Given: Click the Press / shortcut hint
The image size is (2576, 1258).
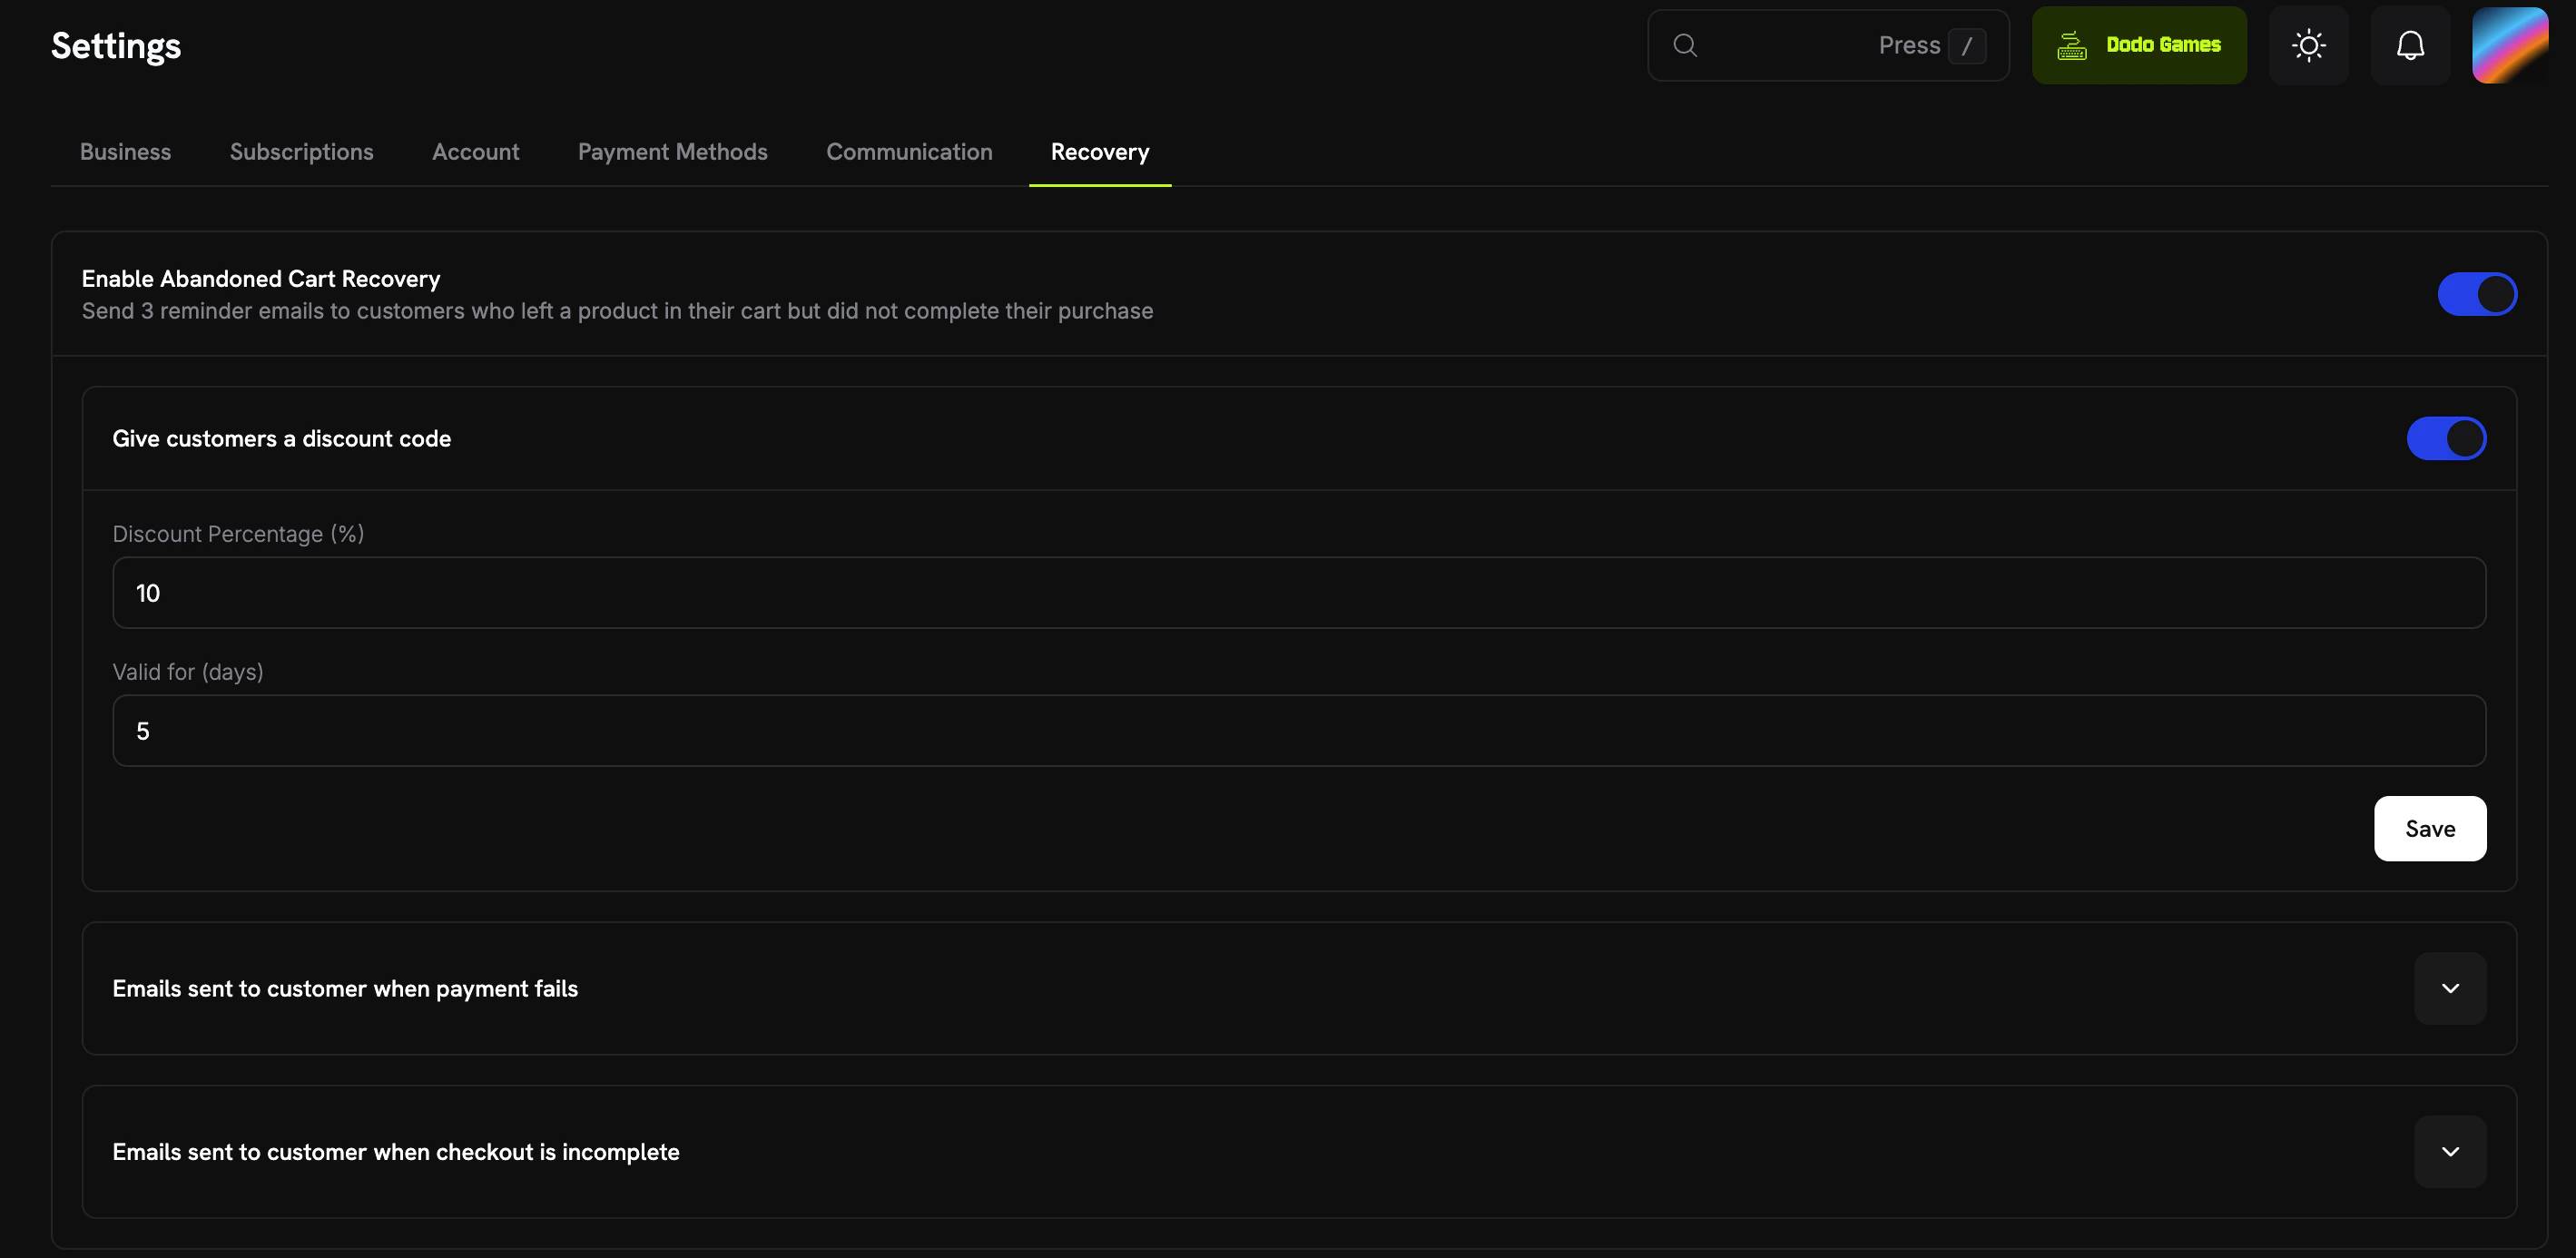Looking at the screenshot, I should point(1930,45).
